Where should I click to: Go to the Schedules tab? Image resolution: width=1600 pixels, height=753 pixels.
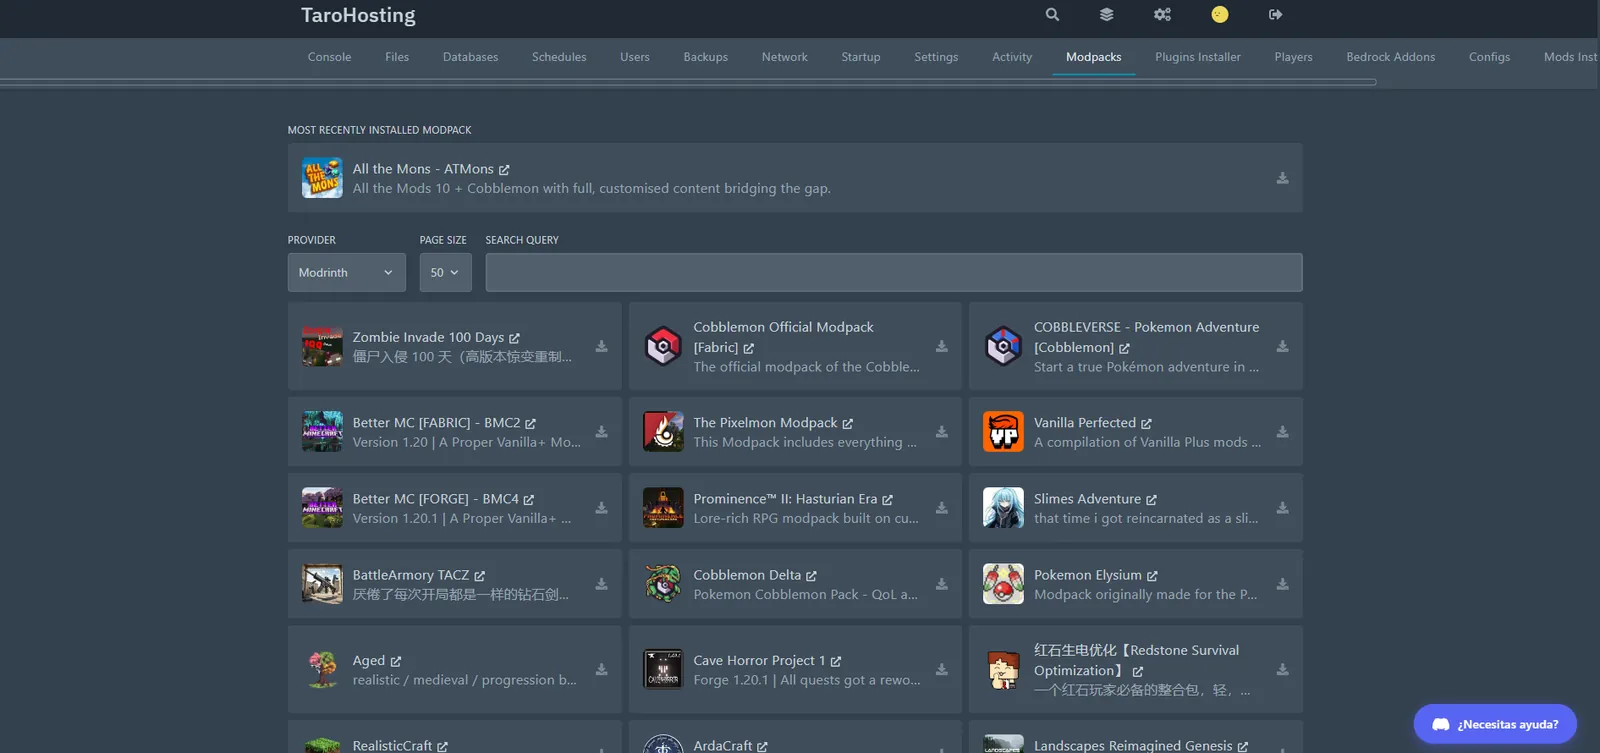click(x=559, y=57)
